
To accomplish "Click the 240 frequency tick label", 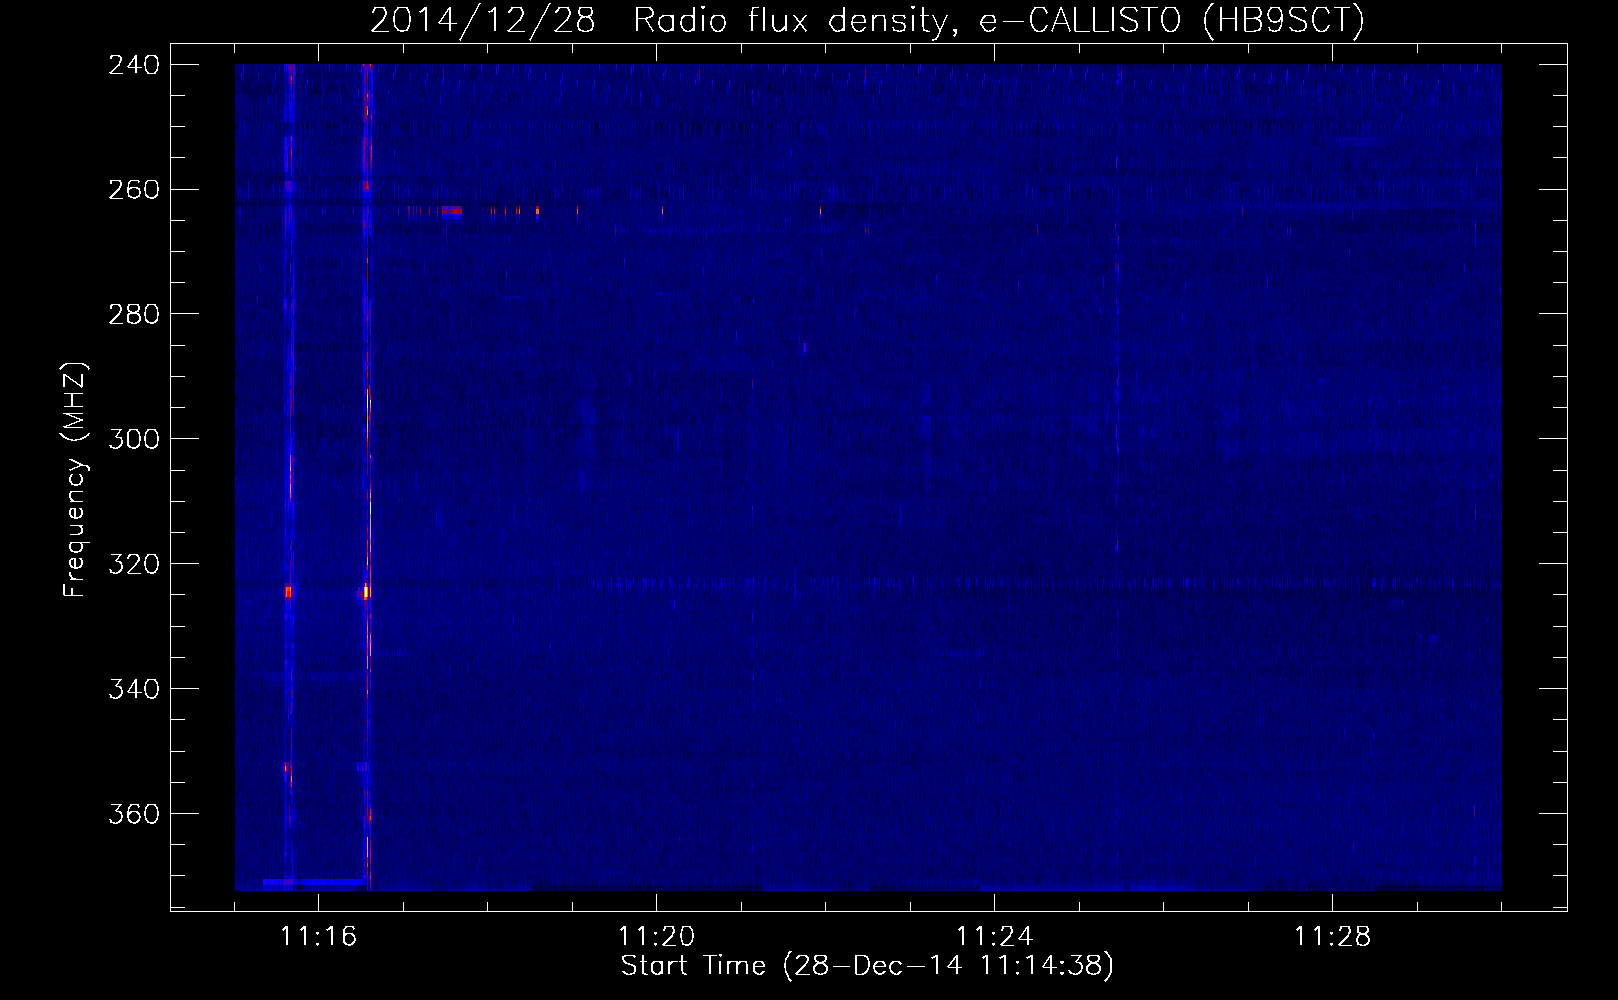I will [x=134, y=64].
